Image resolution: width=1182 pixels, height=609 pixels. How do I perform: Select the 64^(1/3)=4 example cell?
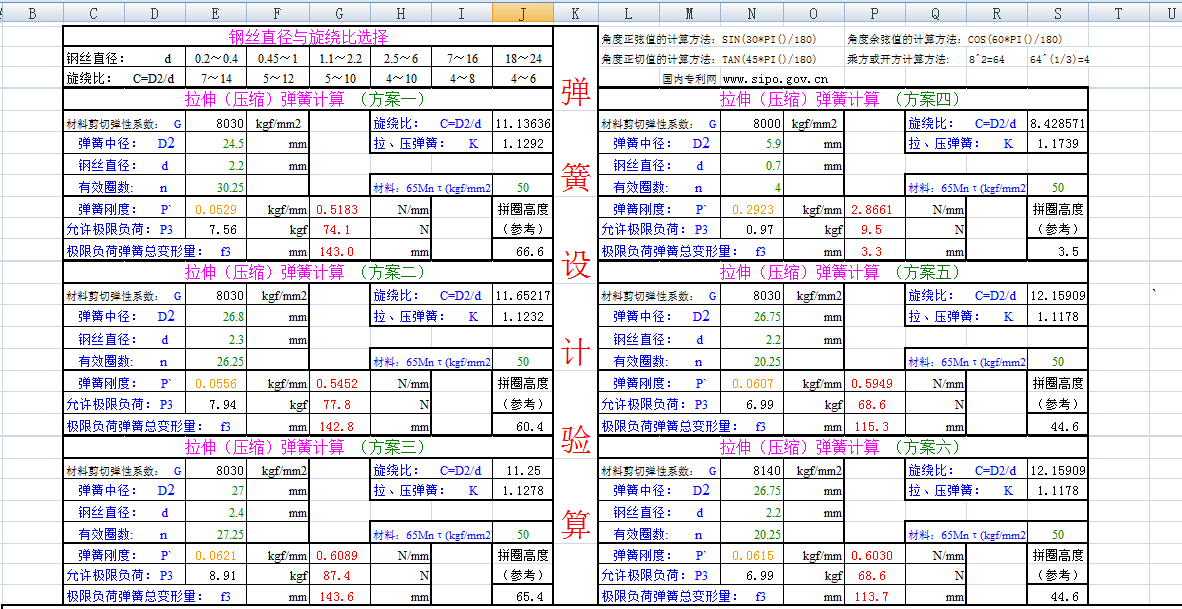[1058, 59]
